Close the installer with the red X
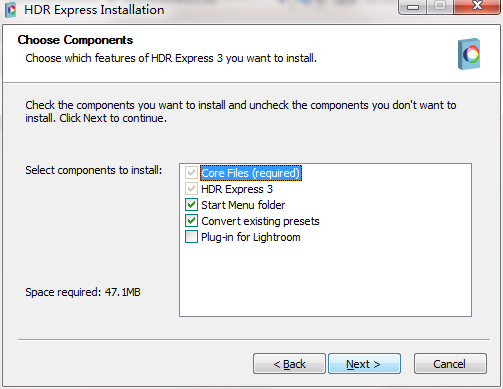Image resolution: width=503 pixels, height=389 pixels. (477, 7)
